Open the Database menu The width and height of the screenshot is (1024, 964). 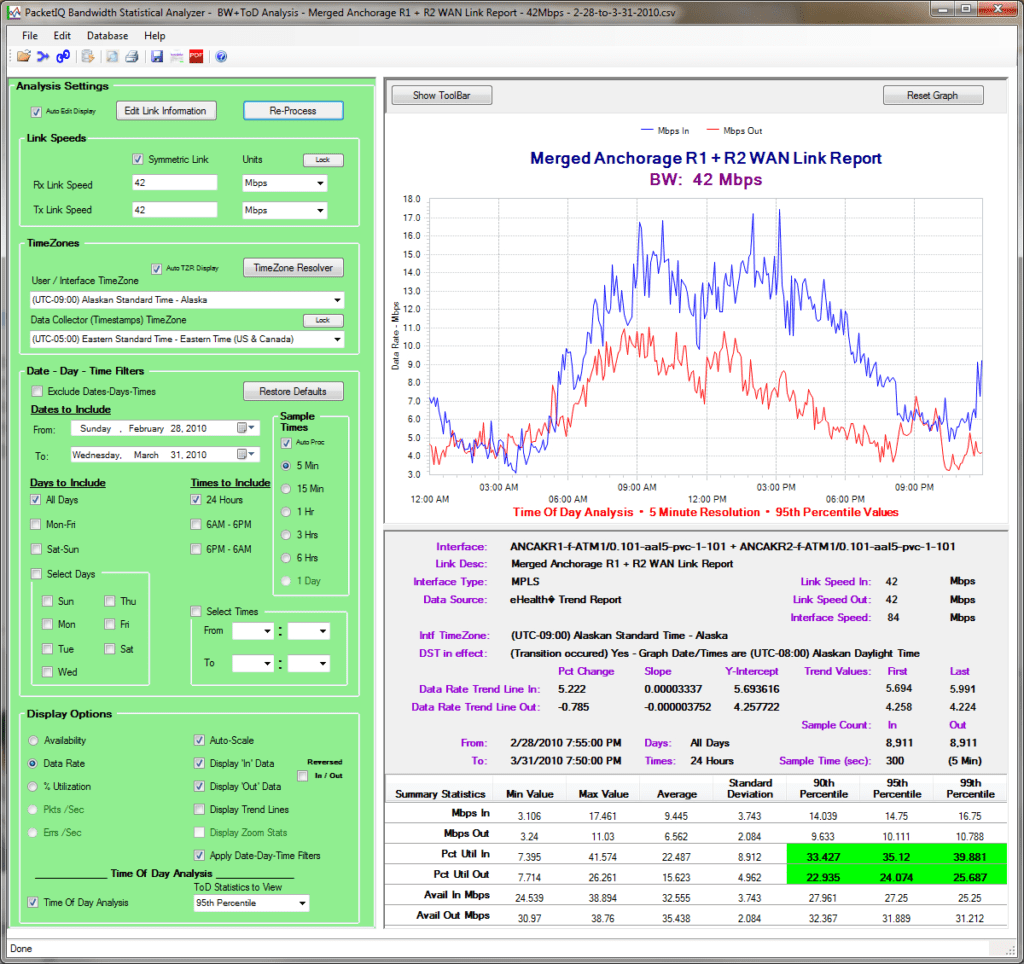click(x=106, y=35)
